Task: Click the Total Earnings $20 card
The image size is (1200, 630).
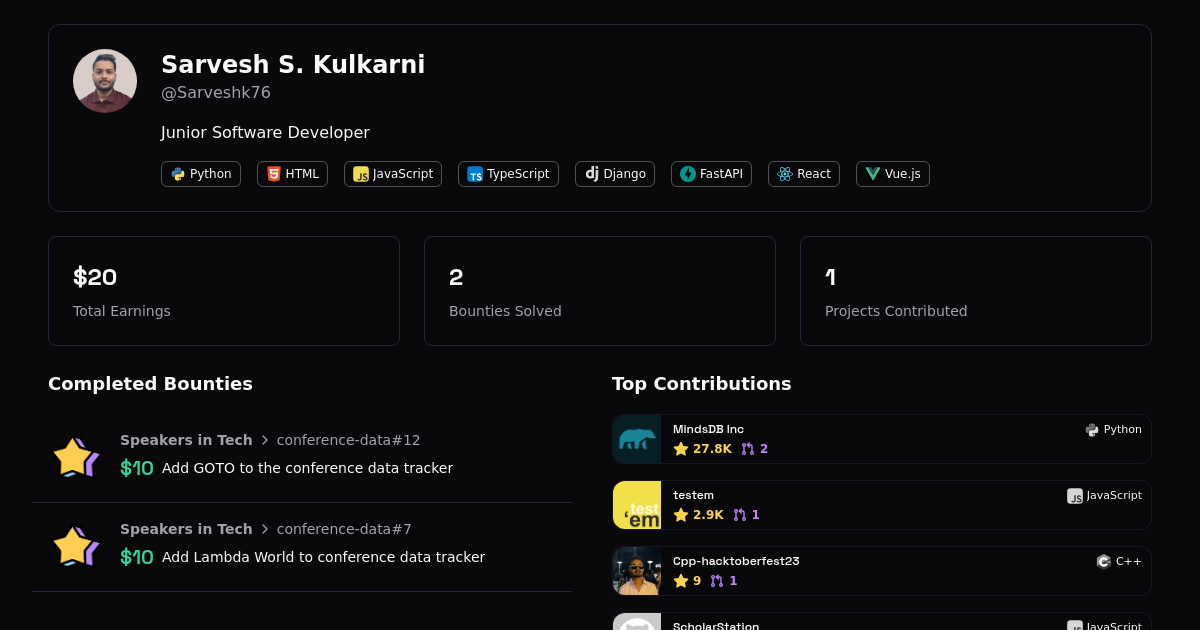Action: click(x=224, y=291)
